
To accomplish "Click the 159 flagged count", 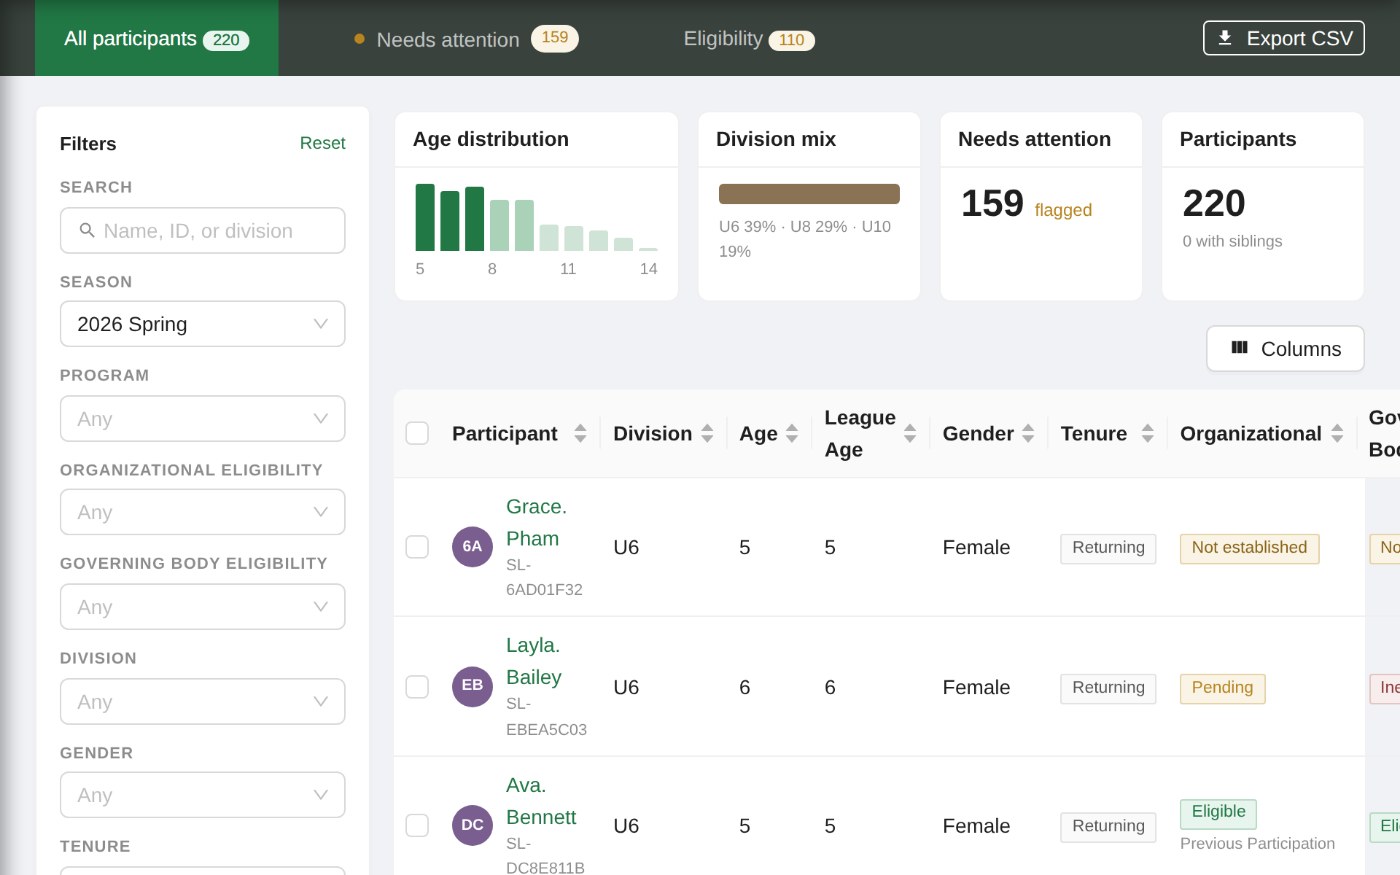I will coord(992,203).
